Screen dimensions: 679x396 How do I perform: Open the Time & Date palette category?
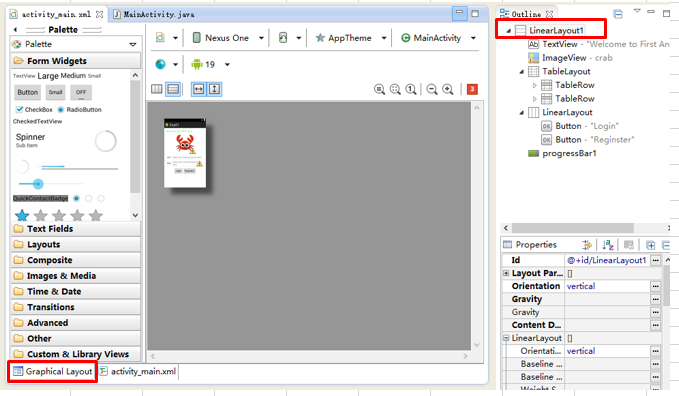[x=76, y=291]
